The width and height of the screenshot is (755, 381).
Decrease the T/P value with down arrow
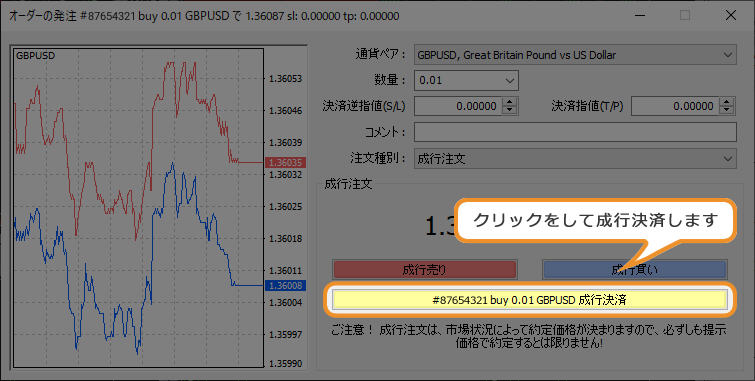[x=727, y=110]
